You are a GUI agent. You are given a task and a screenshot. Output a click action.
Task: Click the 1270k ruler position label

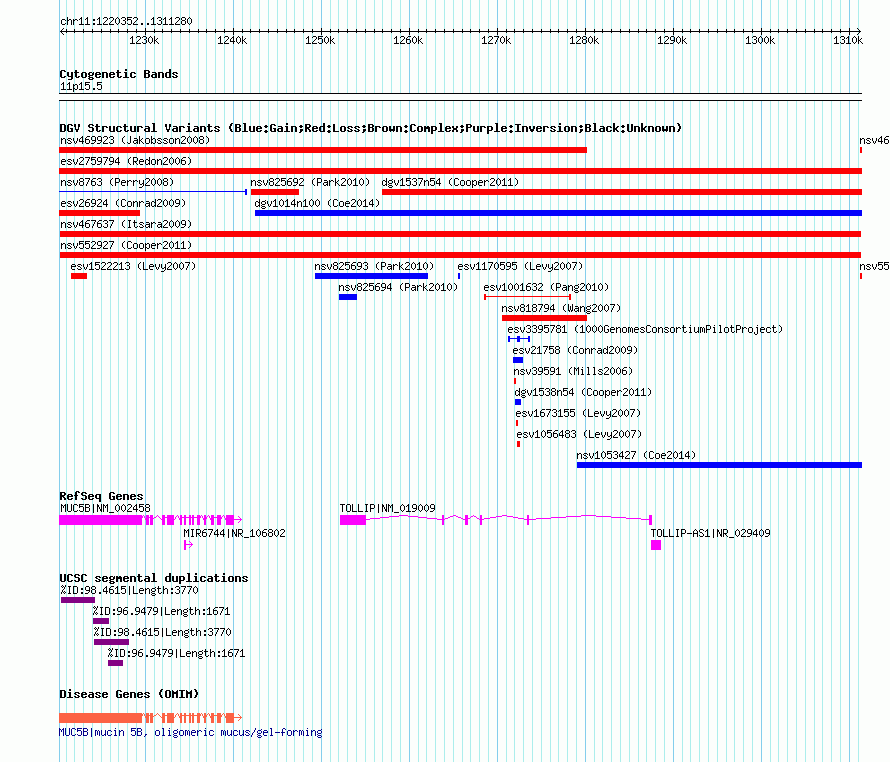(496, 40)
